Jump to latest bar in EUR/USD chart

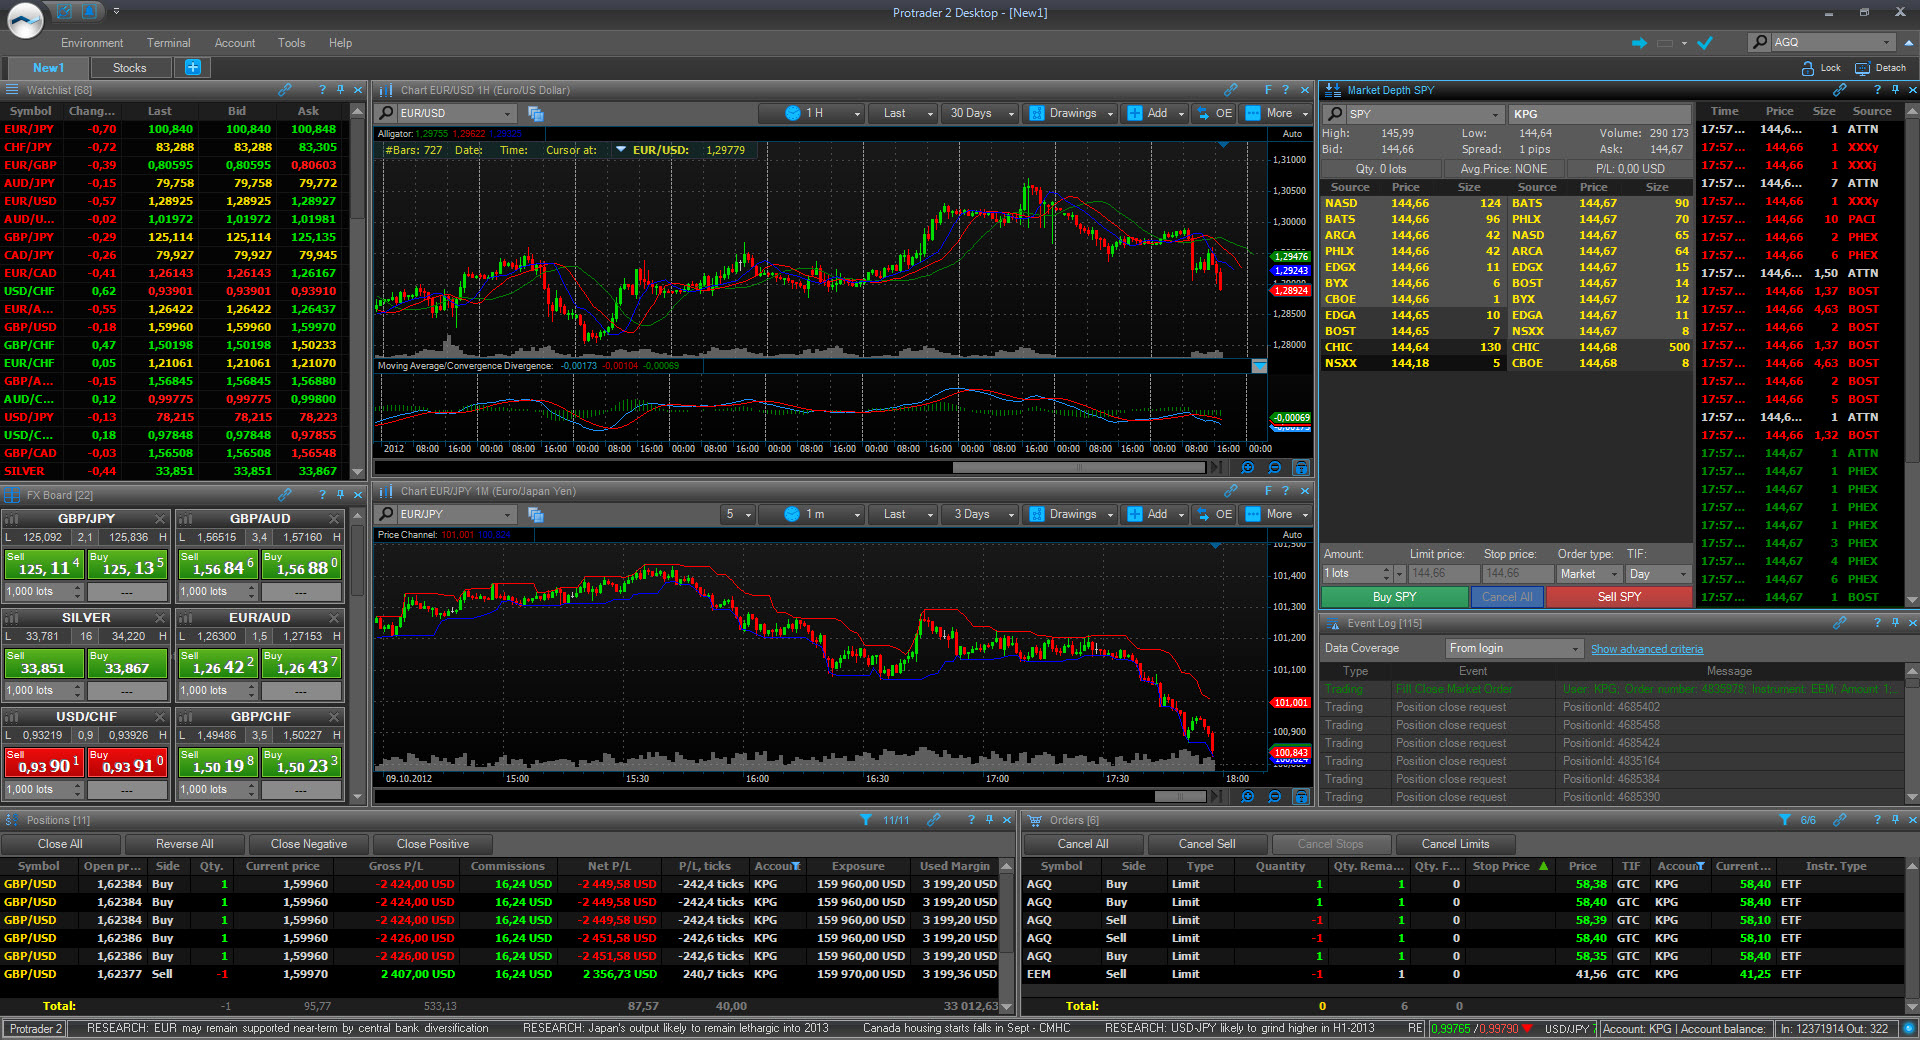pyautogui.click(x=1216, y=467)
